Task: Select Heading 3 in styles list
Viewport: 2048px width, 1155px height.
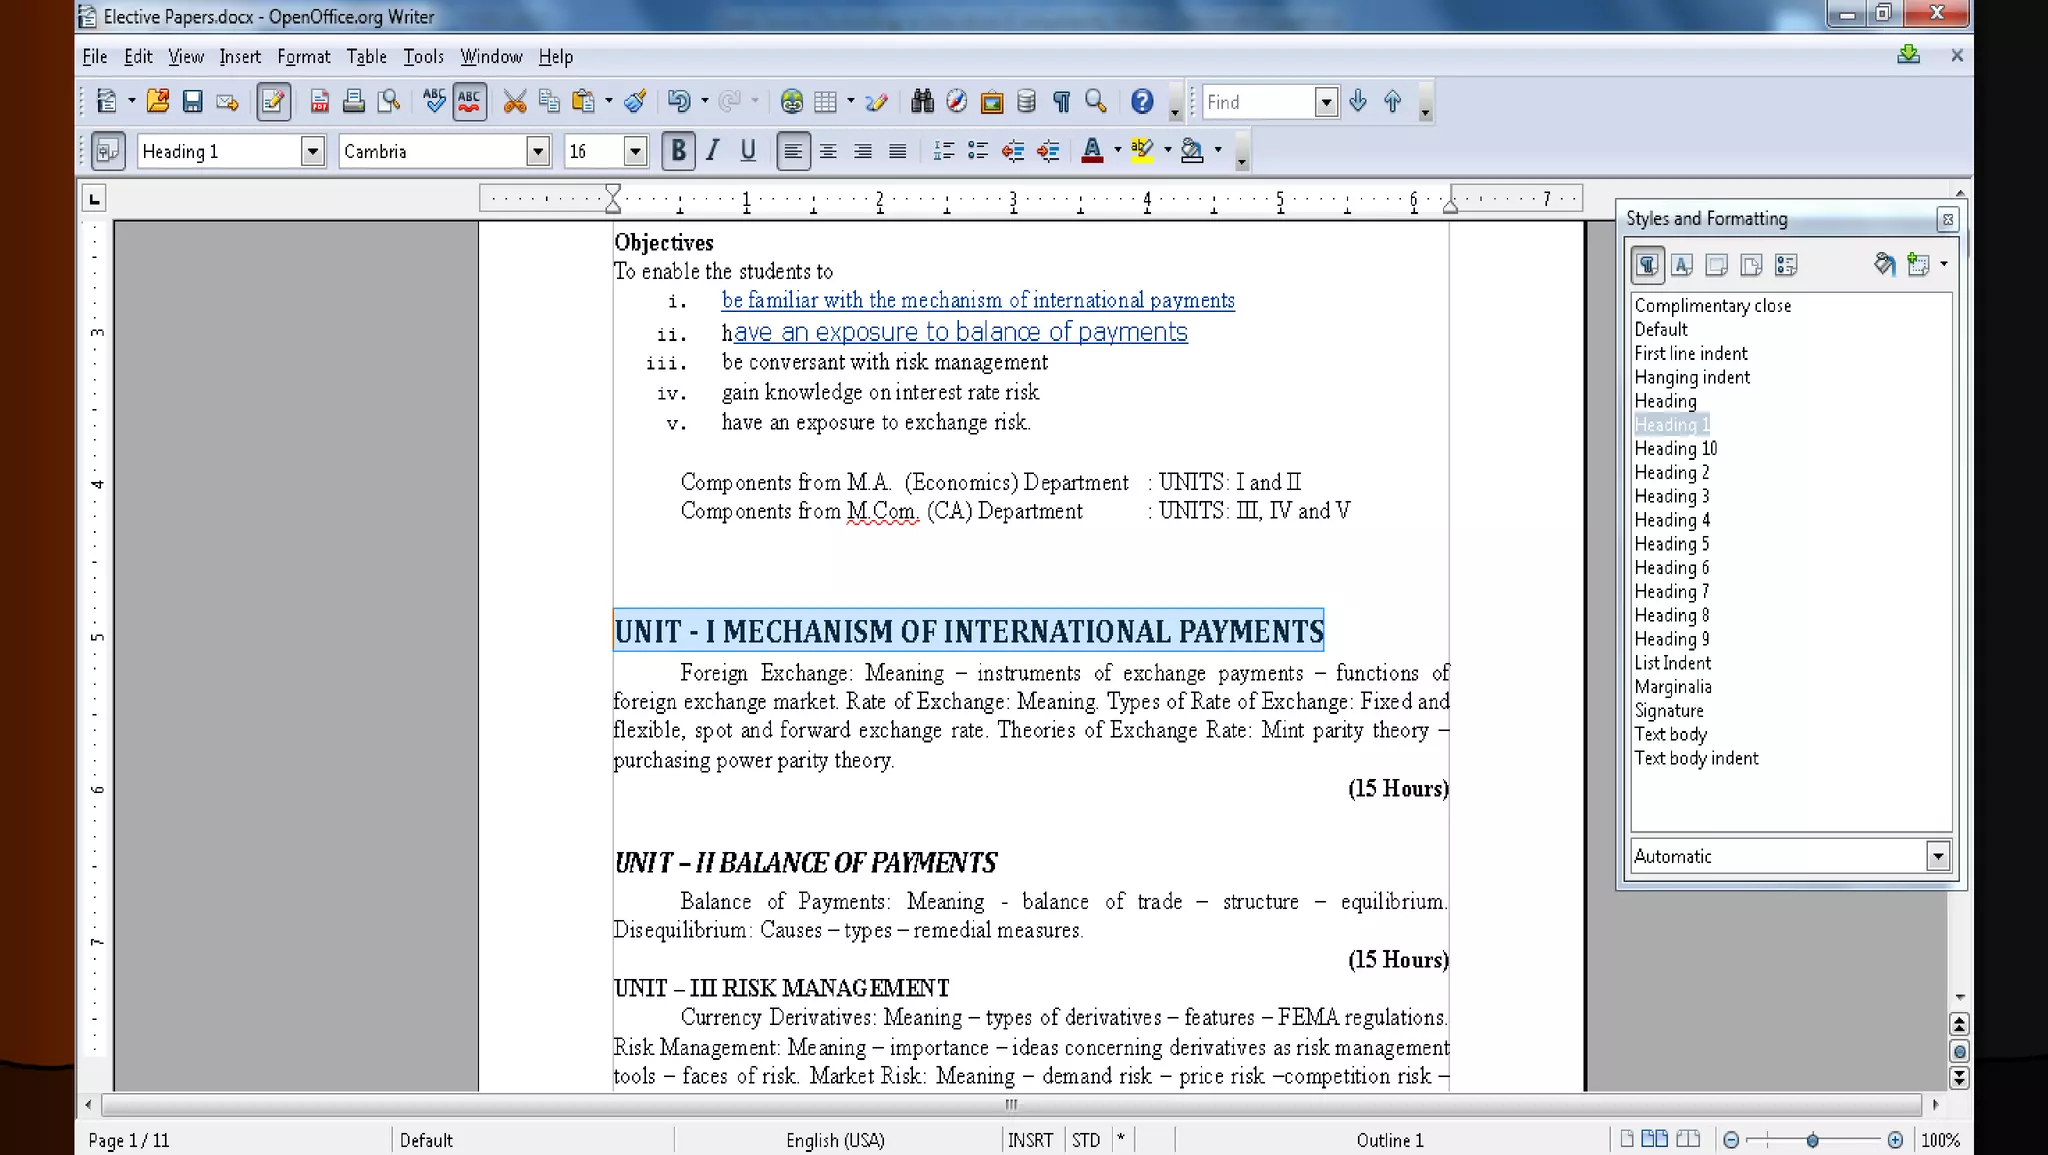Action: [1671, 496]
